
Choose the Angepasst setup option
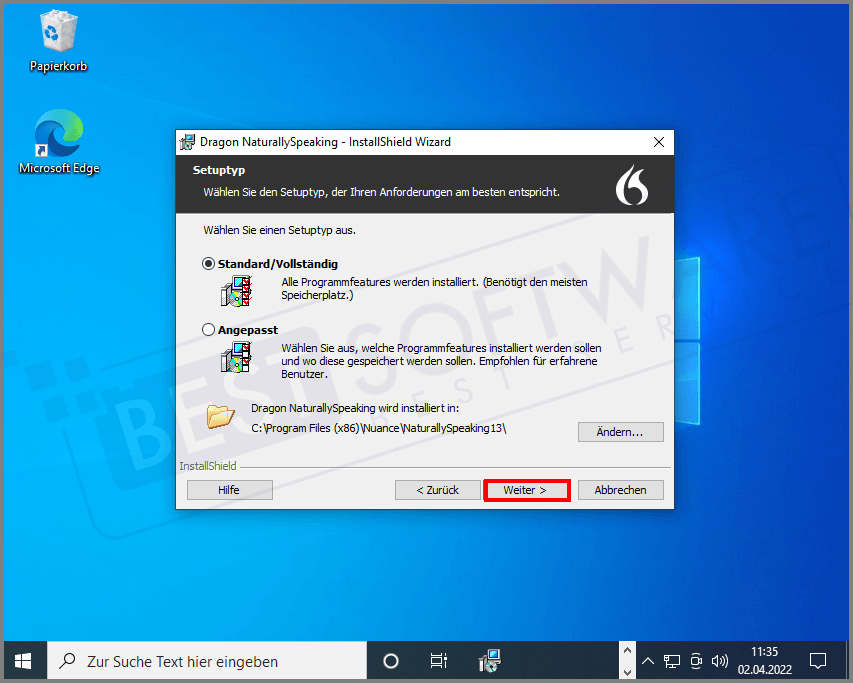pyautogui.click(x=208, y=329)
